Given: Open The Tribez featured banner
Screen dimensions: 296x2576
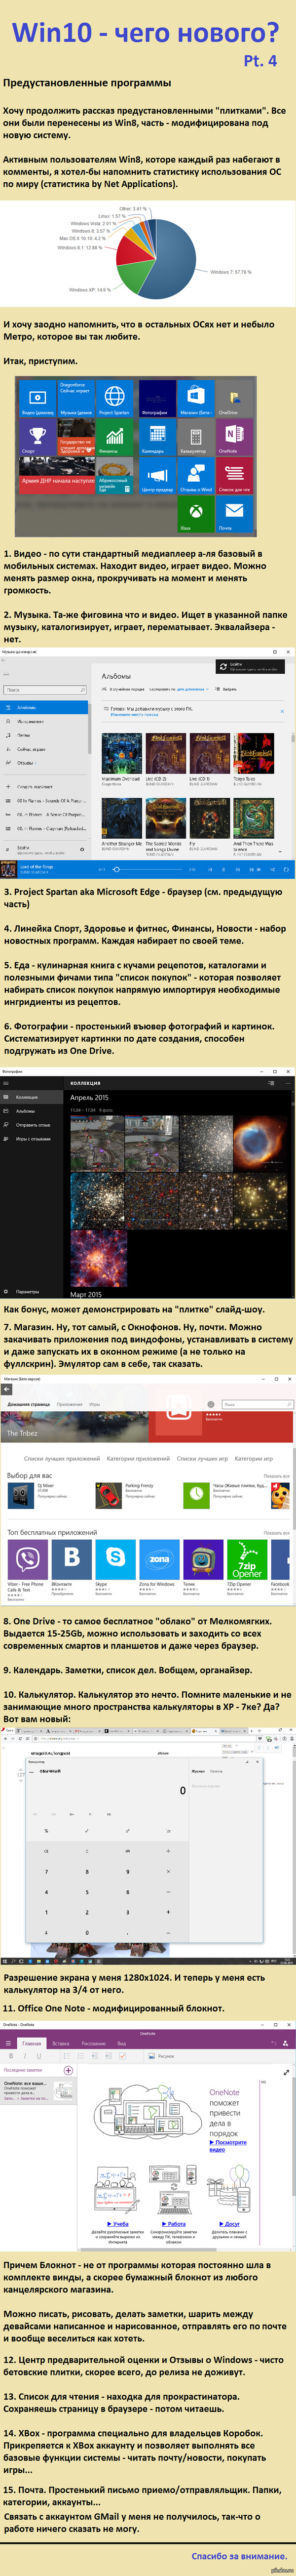Looking at the screenshot, I should tap(74, 1427).
